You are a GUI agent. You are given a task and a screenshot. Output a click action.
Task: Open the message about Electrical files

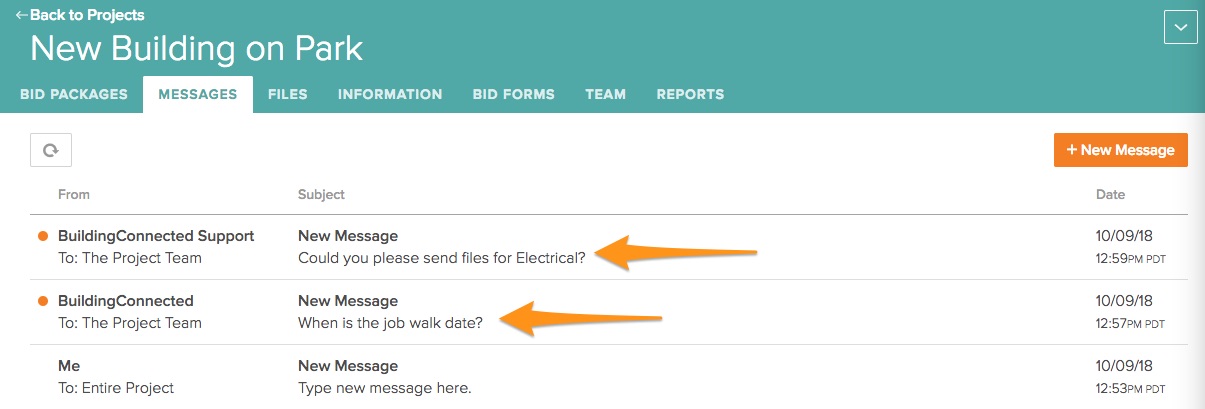(x=441, y=258)
